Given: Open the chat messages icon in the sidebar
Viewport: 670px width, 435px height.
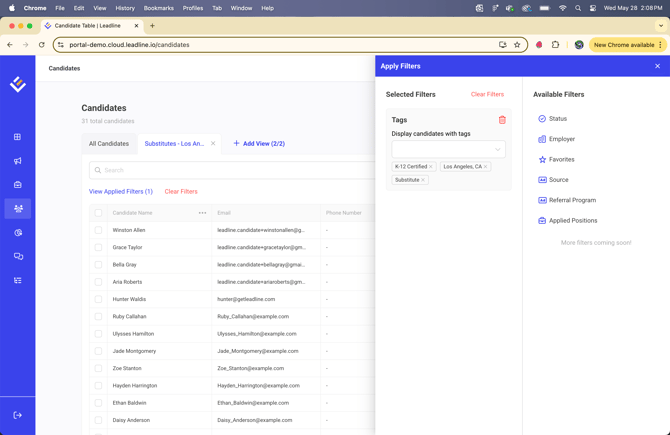Looking at the screenshot, I should point(18,256).
